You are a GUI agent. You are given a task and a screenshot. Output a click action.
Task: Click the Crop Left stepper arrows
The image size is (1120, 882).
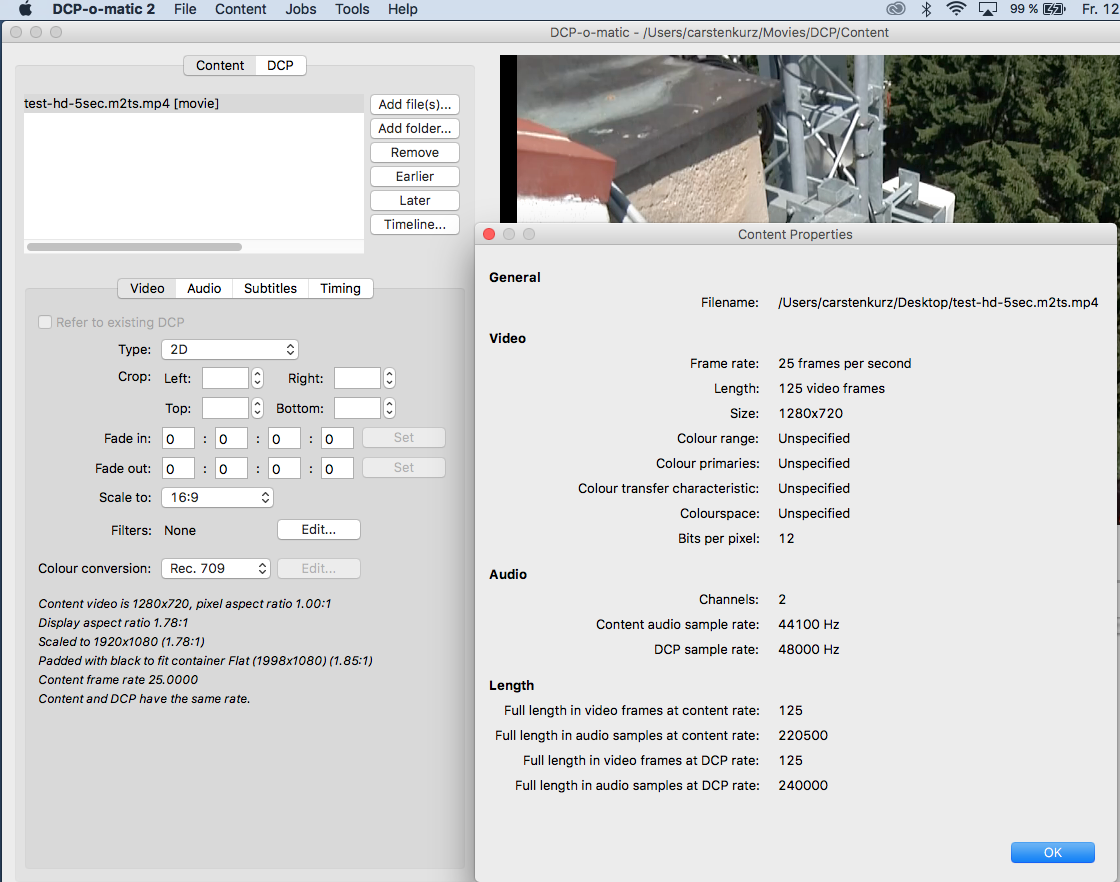[x=257, y=378]
